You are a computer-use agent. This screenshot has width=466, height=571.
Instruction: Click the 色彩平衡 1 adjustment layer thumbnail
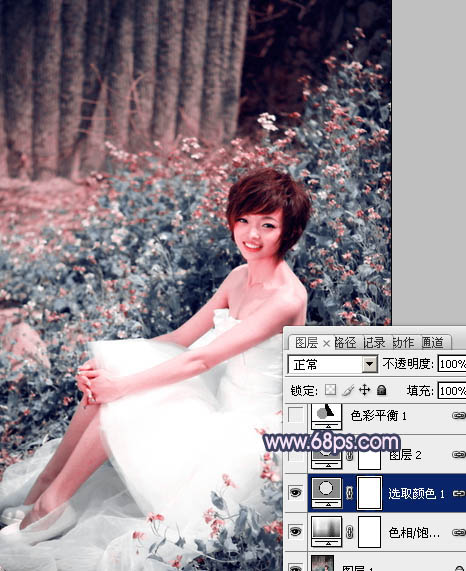(x=327, y=416)
